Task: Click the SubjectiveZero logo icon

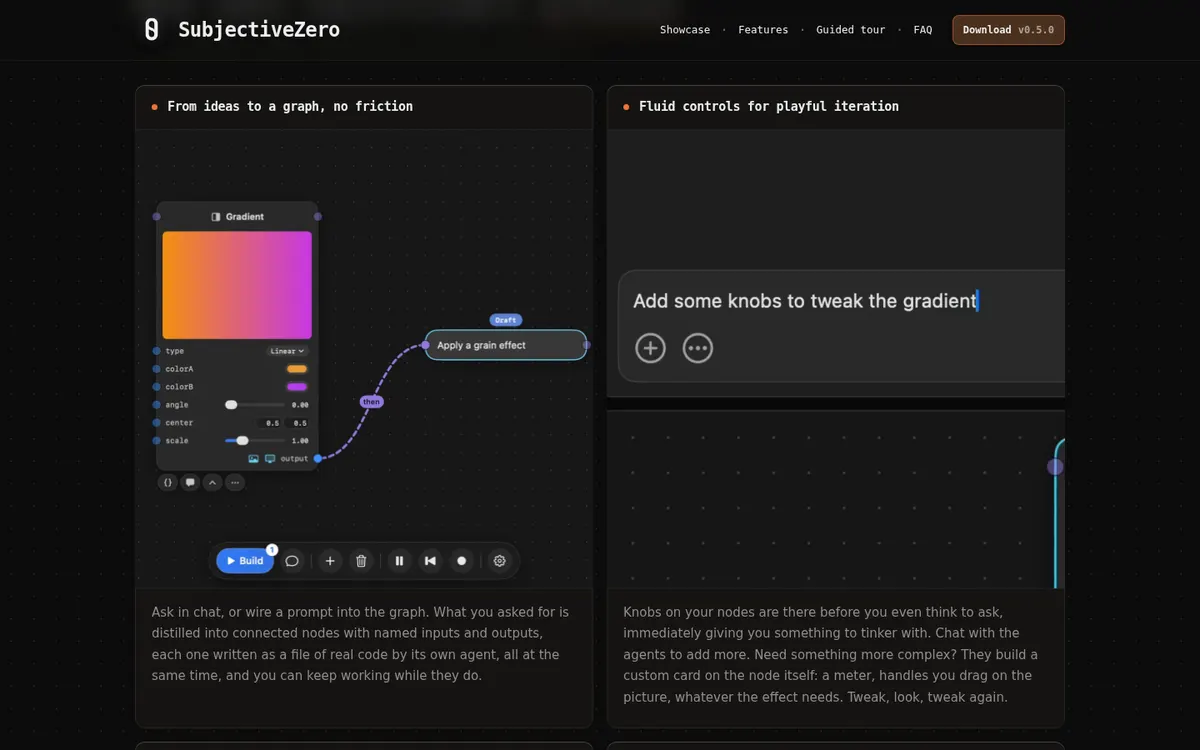Action: 151,30
